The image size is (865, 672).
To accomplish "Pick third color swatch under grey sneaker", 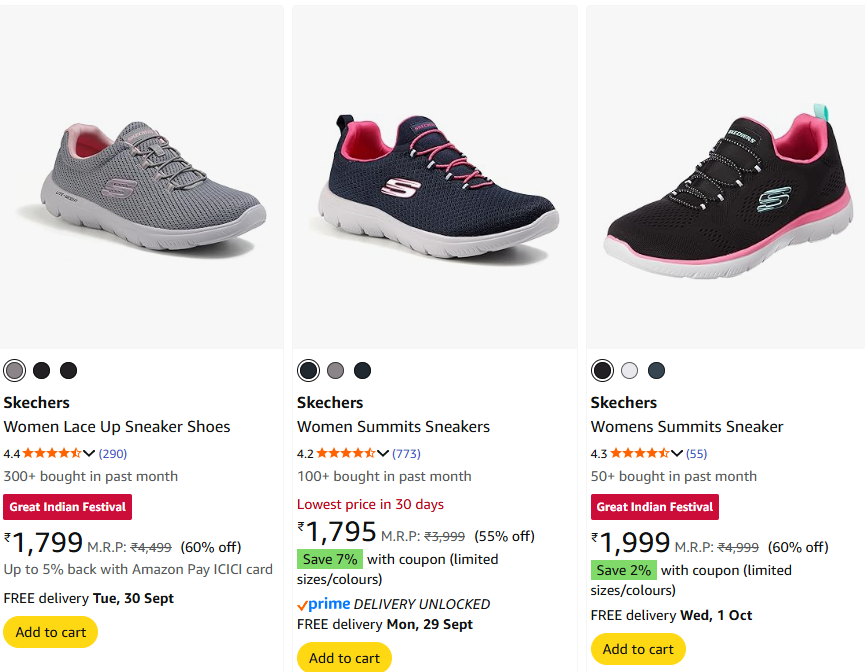I will (68, 371).
